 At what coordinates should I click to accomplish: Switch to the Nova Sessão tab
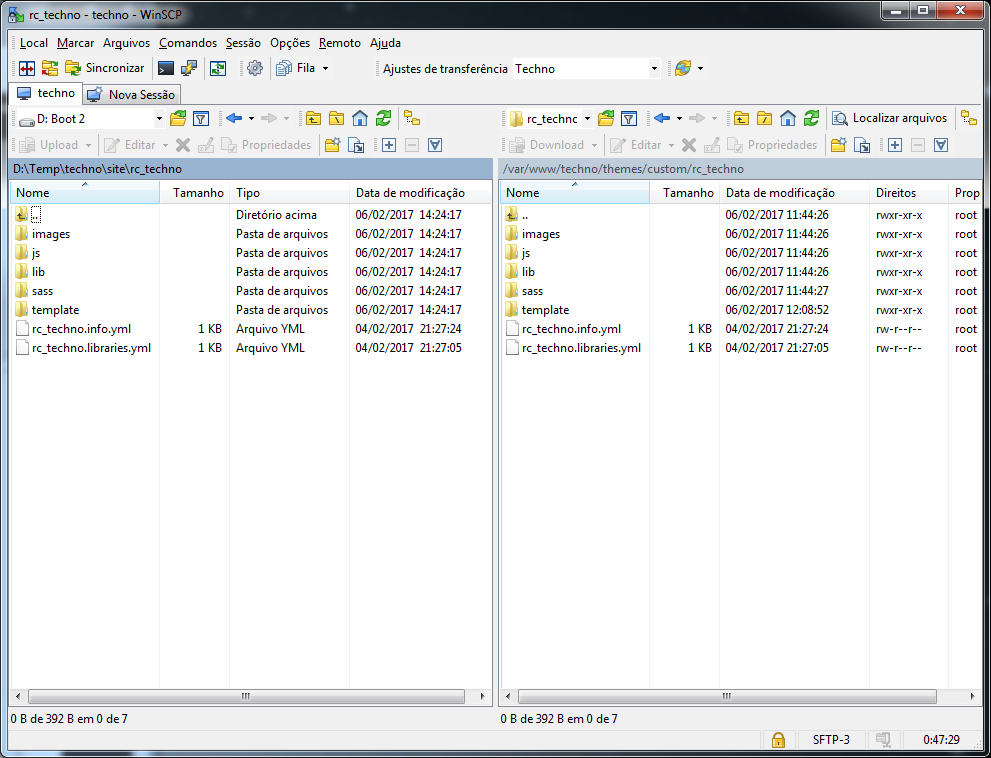click(131, 94)
